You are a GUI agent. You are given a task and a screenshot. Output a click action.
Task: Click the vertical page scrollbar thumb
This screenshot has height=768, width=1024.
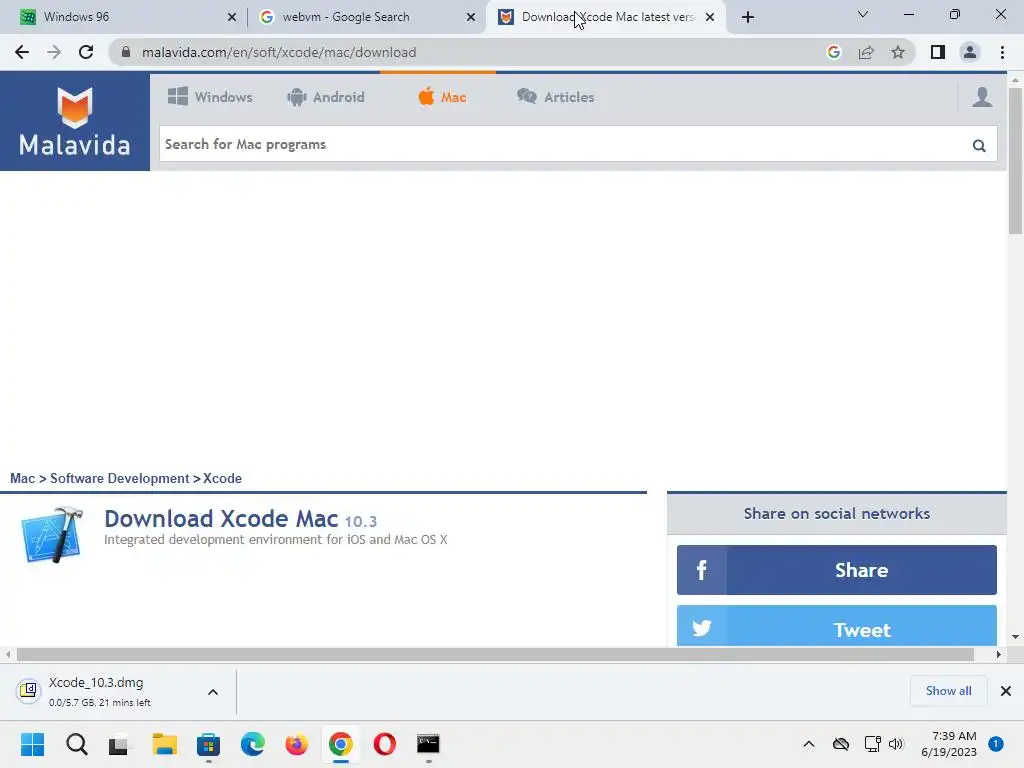[x=1015, y=161]
